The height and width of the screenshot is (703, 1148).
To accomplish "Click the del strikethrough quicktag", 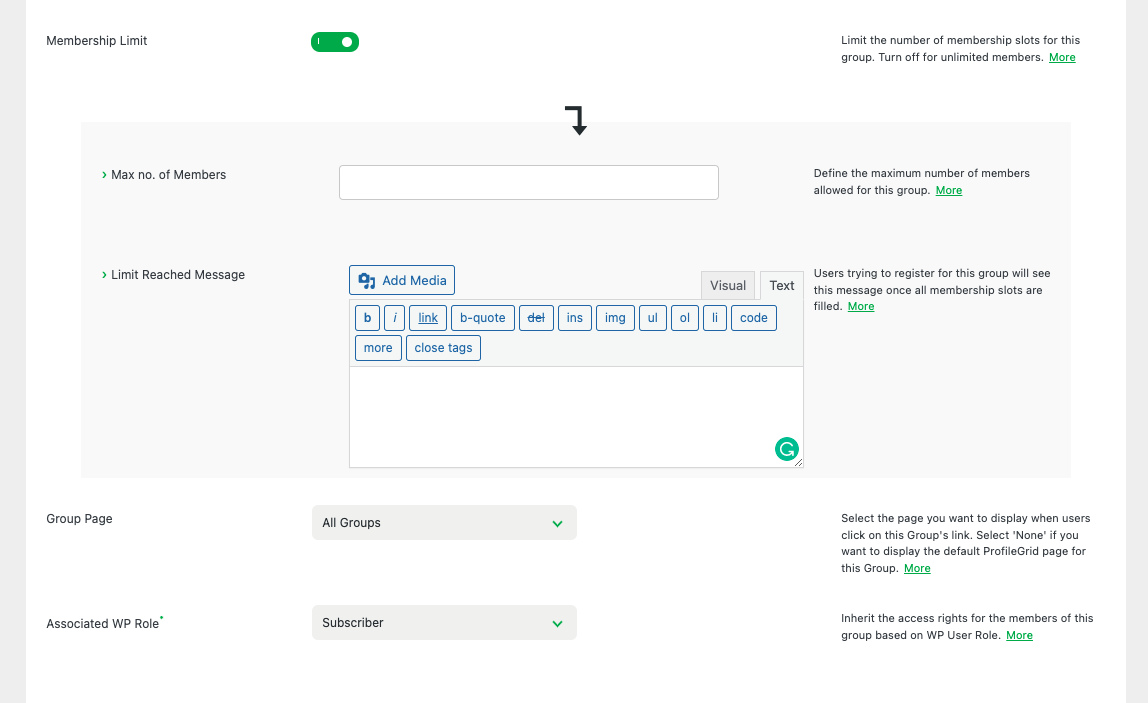I will [x=536, y=318].
